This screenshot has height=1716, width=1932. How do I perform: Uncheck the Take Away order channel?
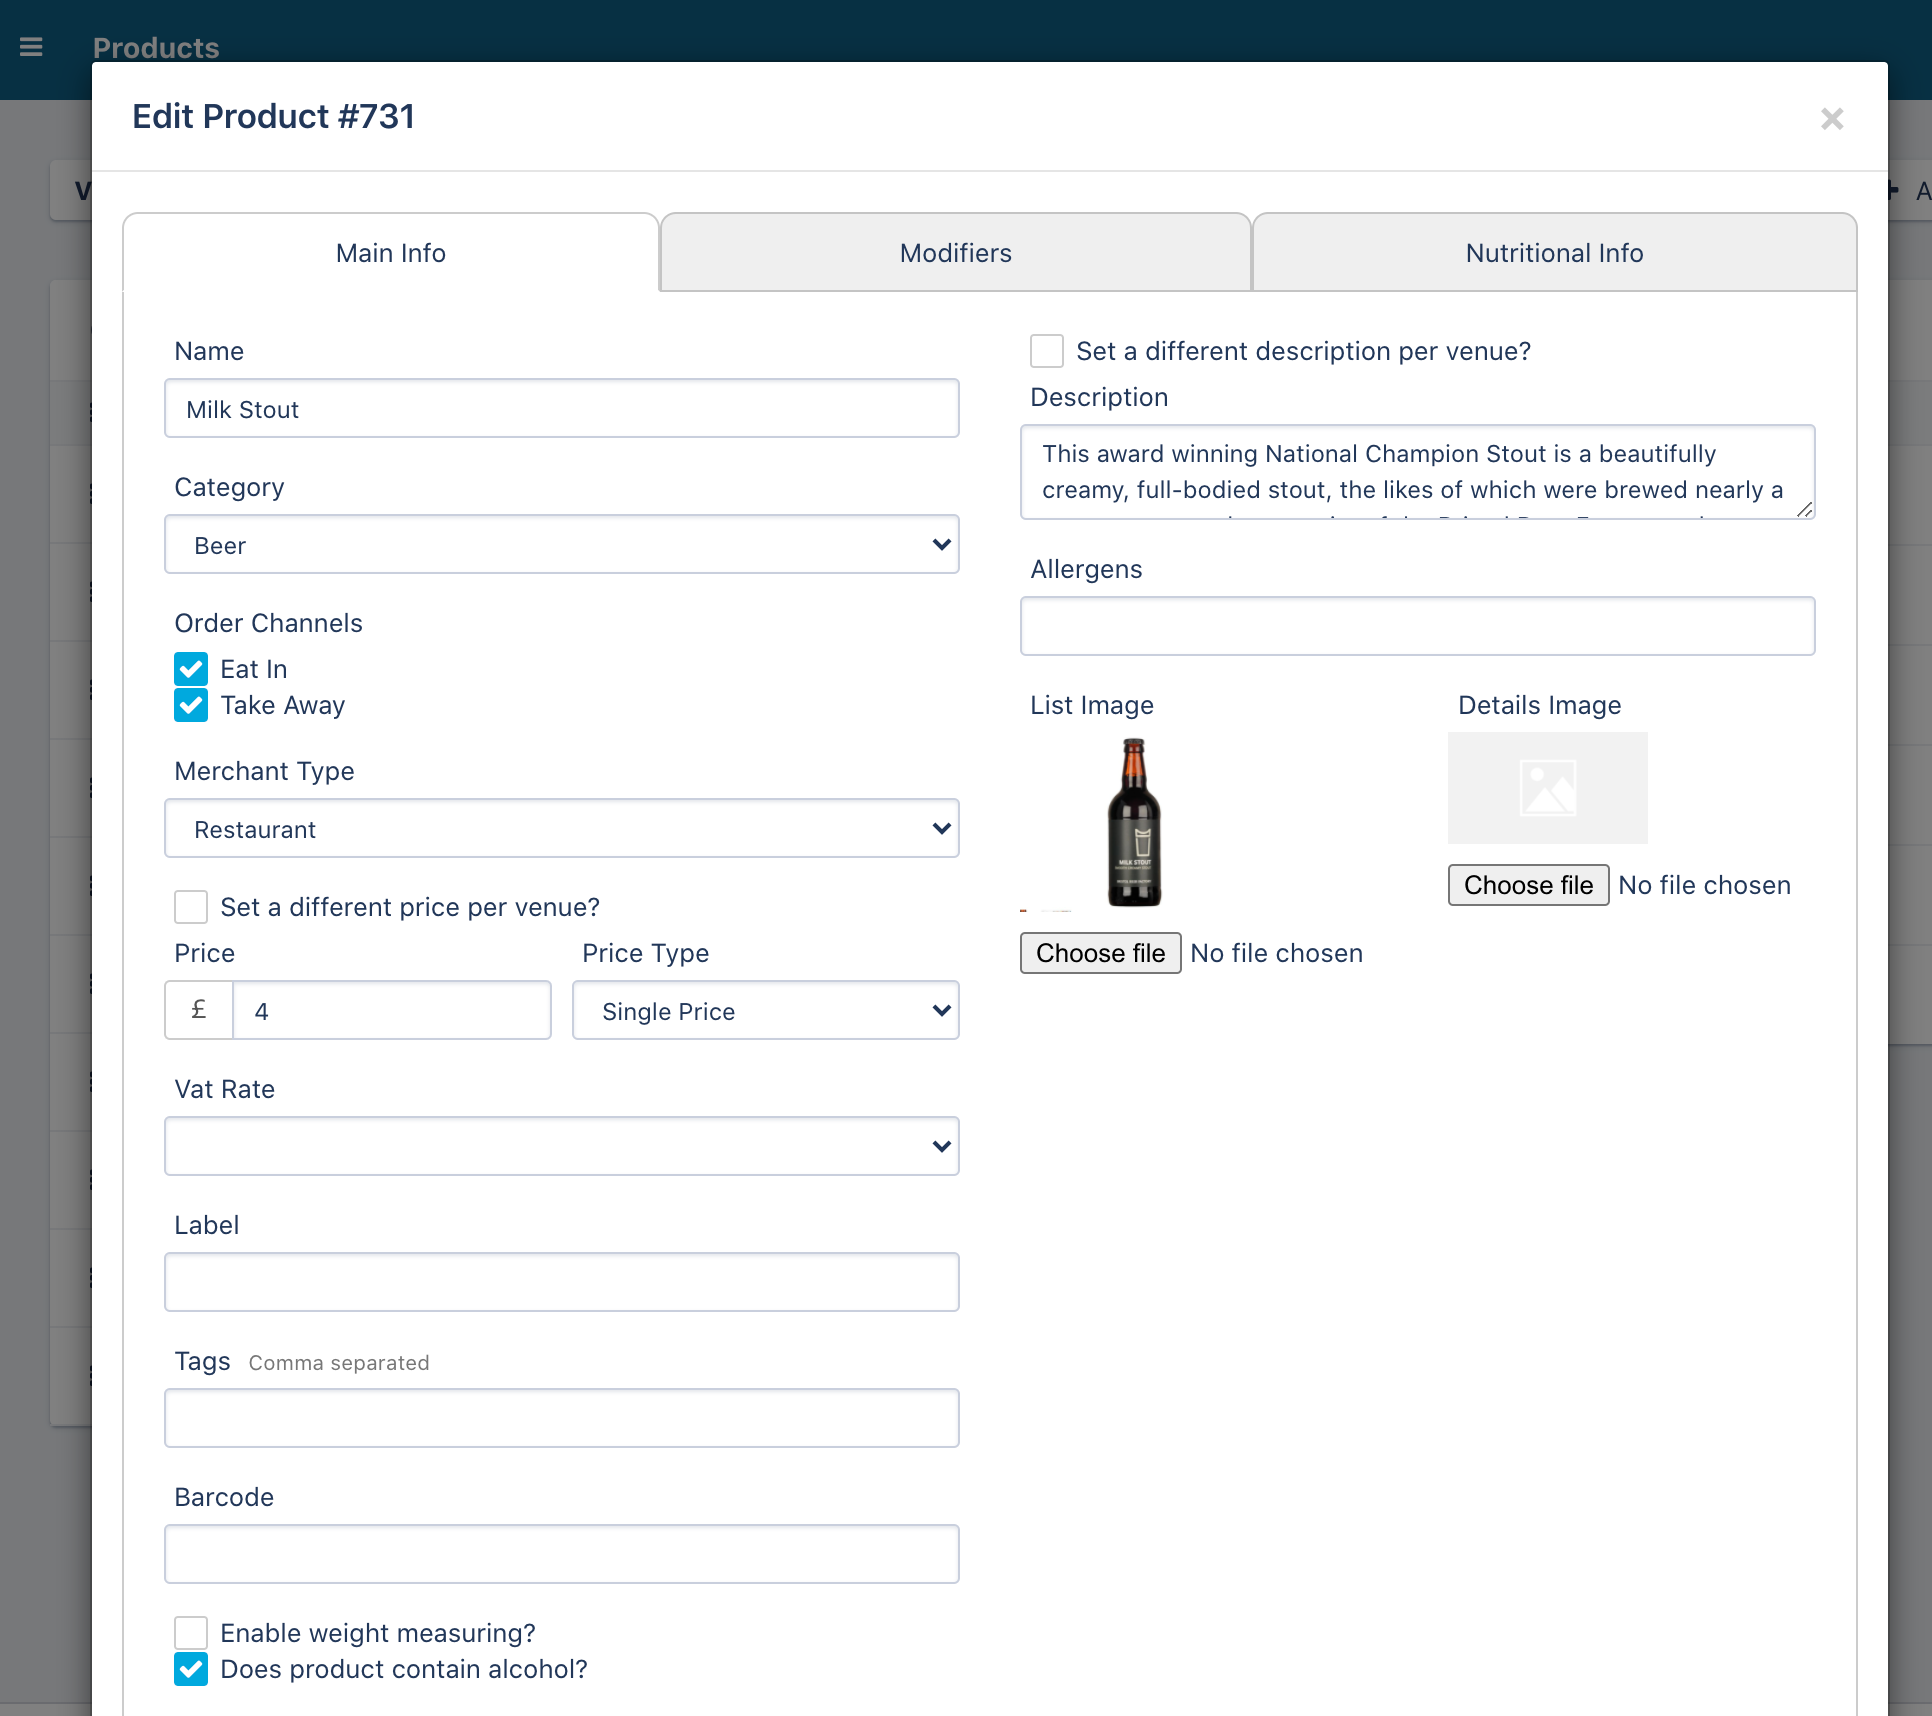[x=191, y=705]
